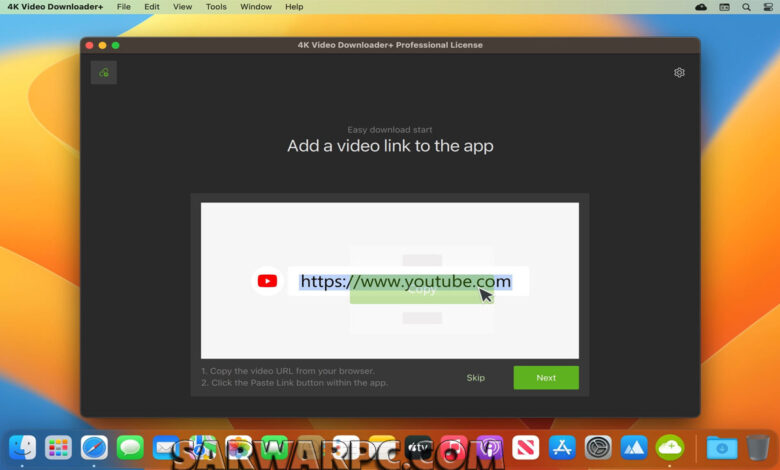
Task: Open the File menu
Action: [x=123, y=7]
